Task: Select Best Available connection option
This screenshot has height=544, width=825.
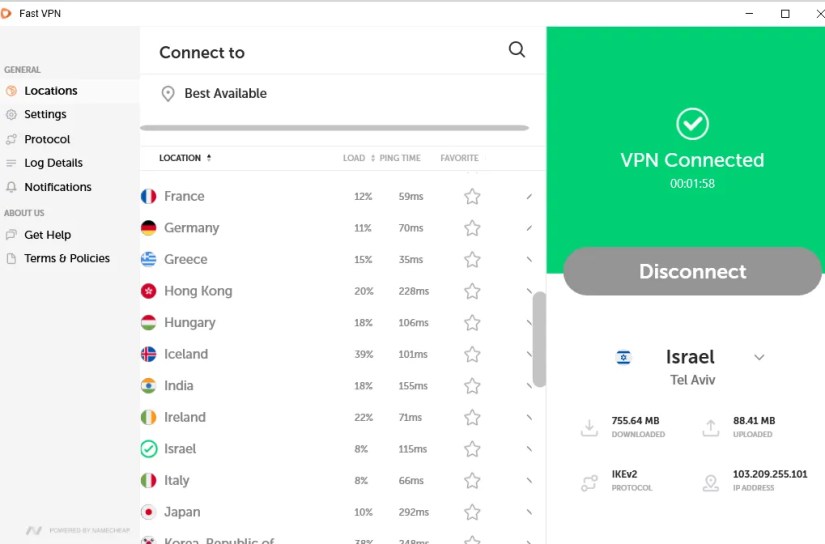Action: coord(225,94)
